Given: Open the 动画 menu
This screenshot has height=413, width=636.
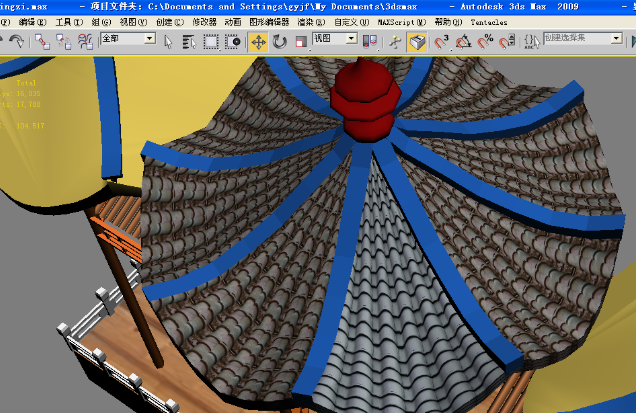Looking at the screenshot, I should click(x=233, y=22).
